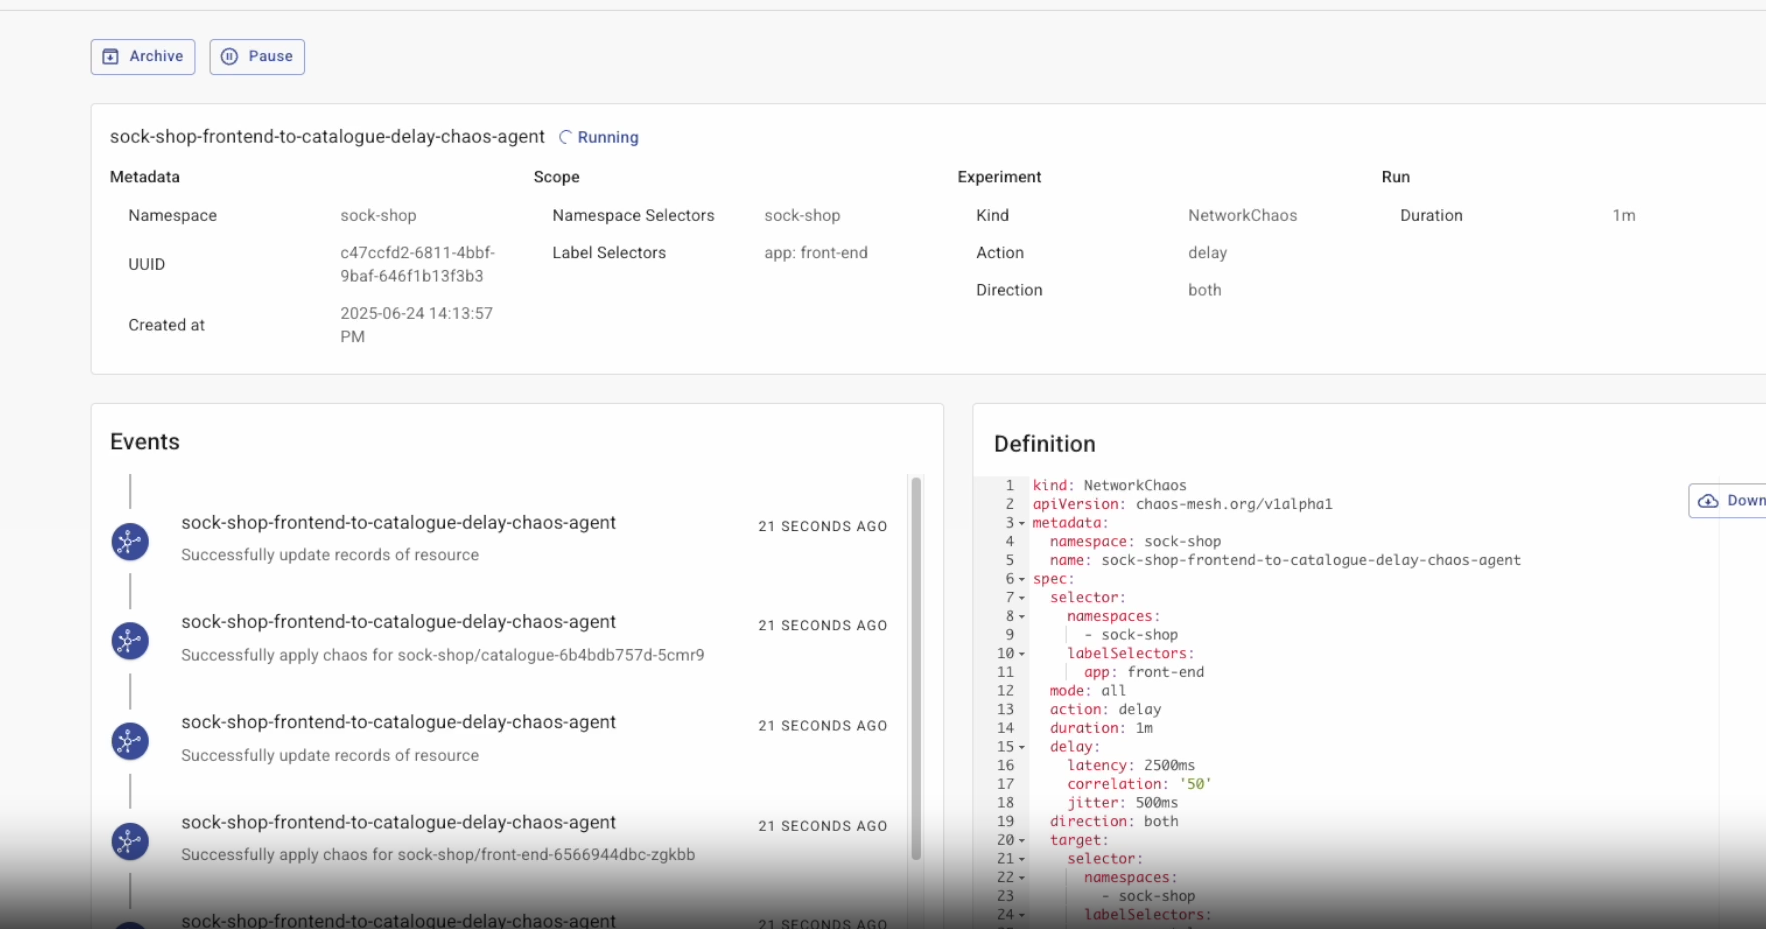The width and height of the screenshot is (1766, 929).
Task: Select the icon beside the front-end-6566944dbc-zgkbb event
Action: pos(130,842)
